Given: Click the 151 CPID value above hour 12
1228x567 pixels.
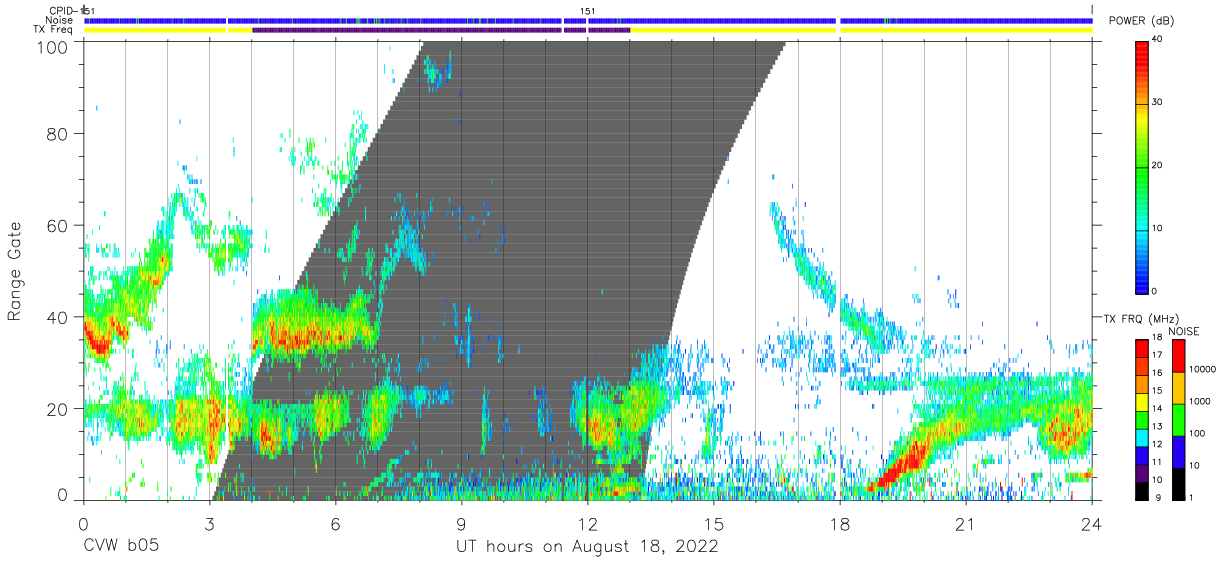Looking at the screenshot, I should click(588, 11).
